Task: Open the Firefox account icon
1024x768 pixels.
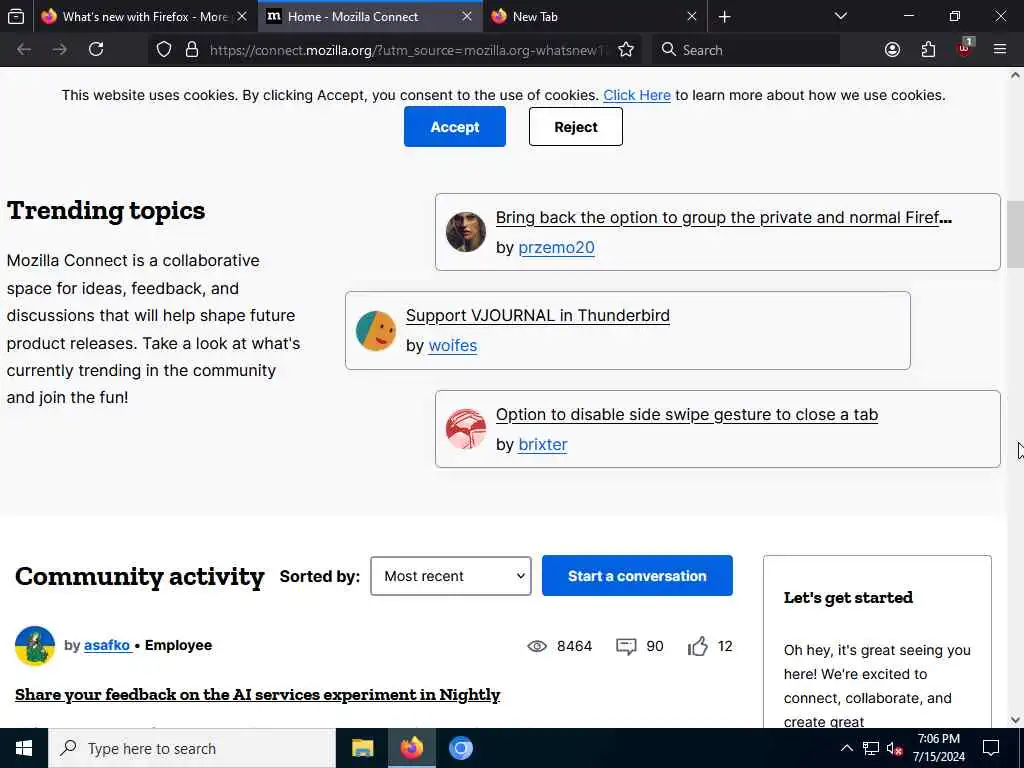Action: click(x=892, y=50)
